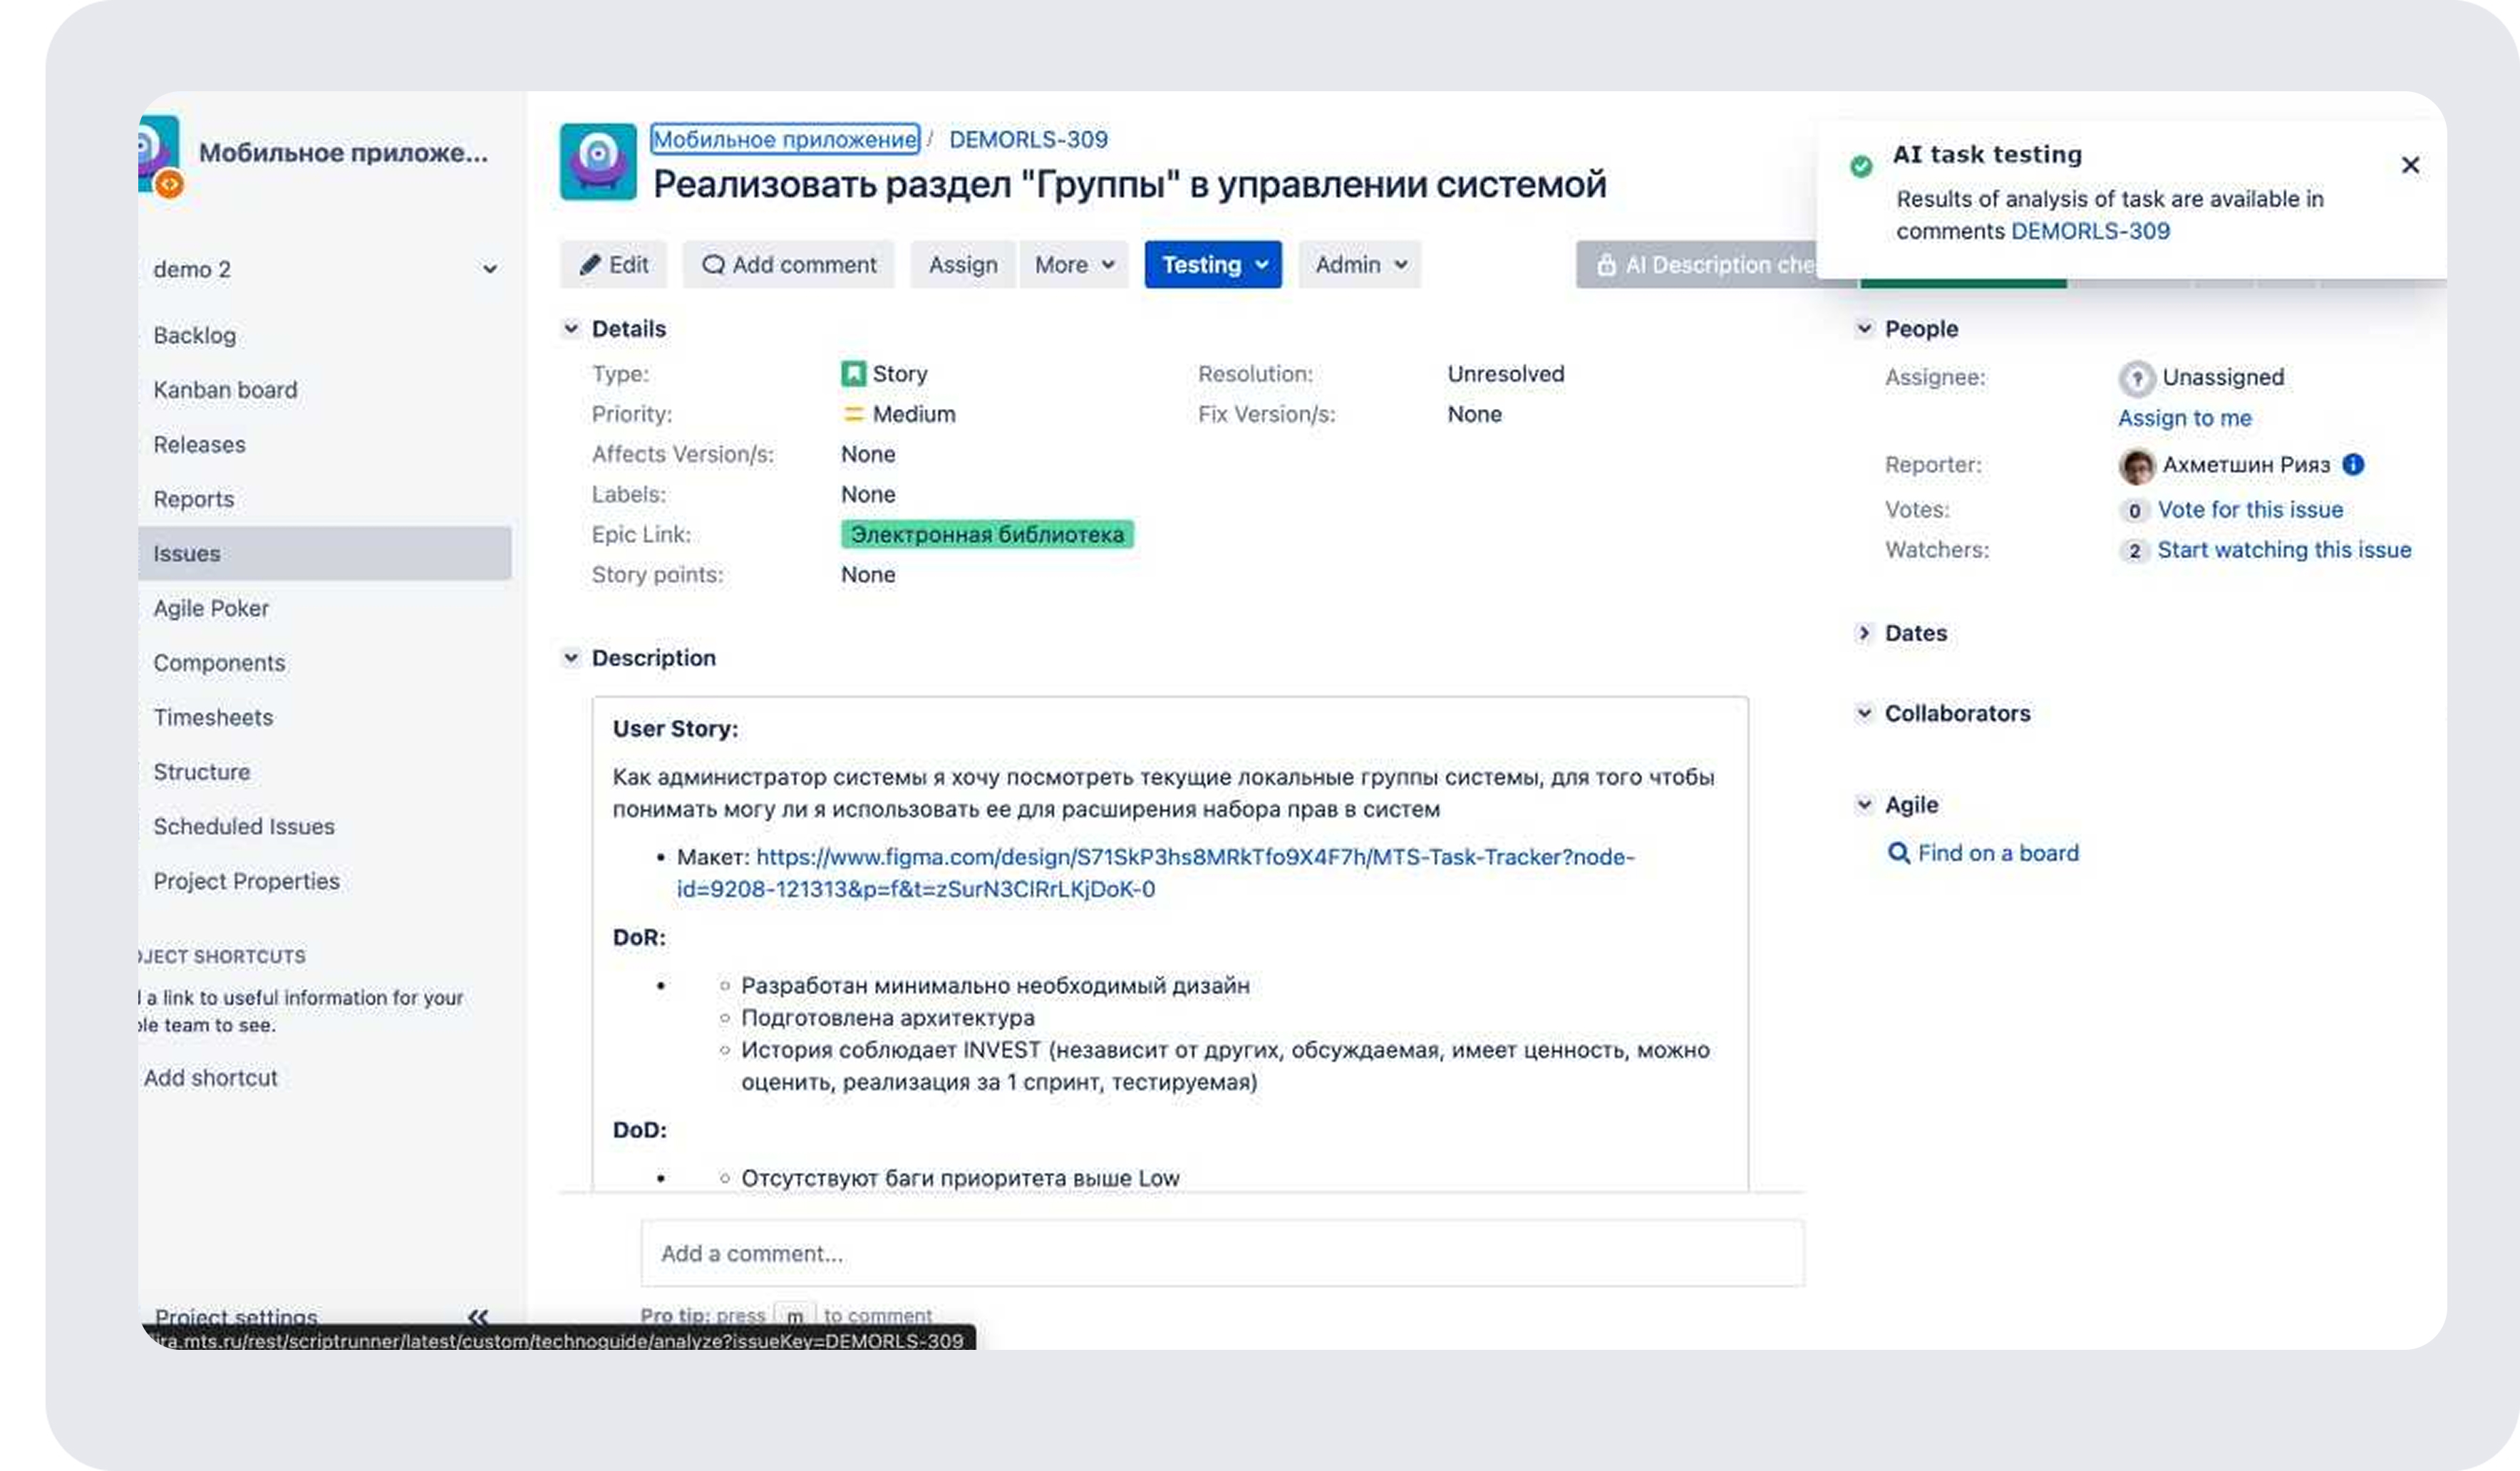Click the AI Description check button
This screenshot has width=2520, height=1471.
pyautogui.click(x=1700, y=265)
